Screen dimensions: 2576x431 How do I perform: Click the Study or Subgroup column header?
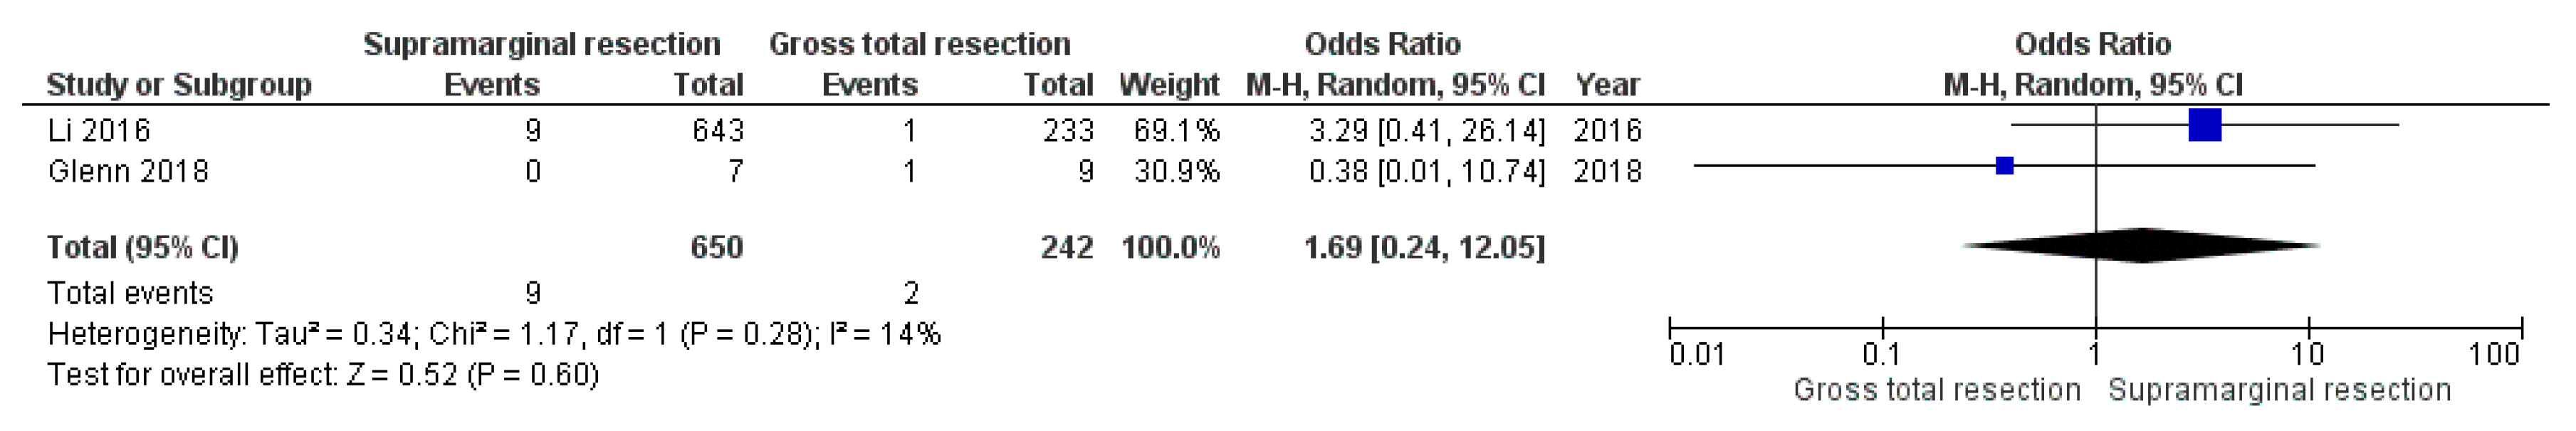(179, 85)
